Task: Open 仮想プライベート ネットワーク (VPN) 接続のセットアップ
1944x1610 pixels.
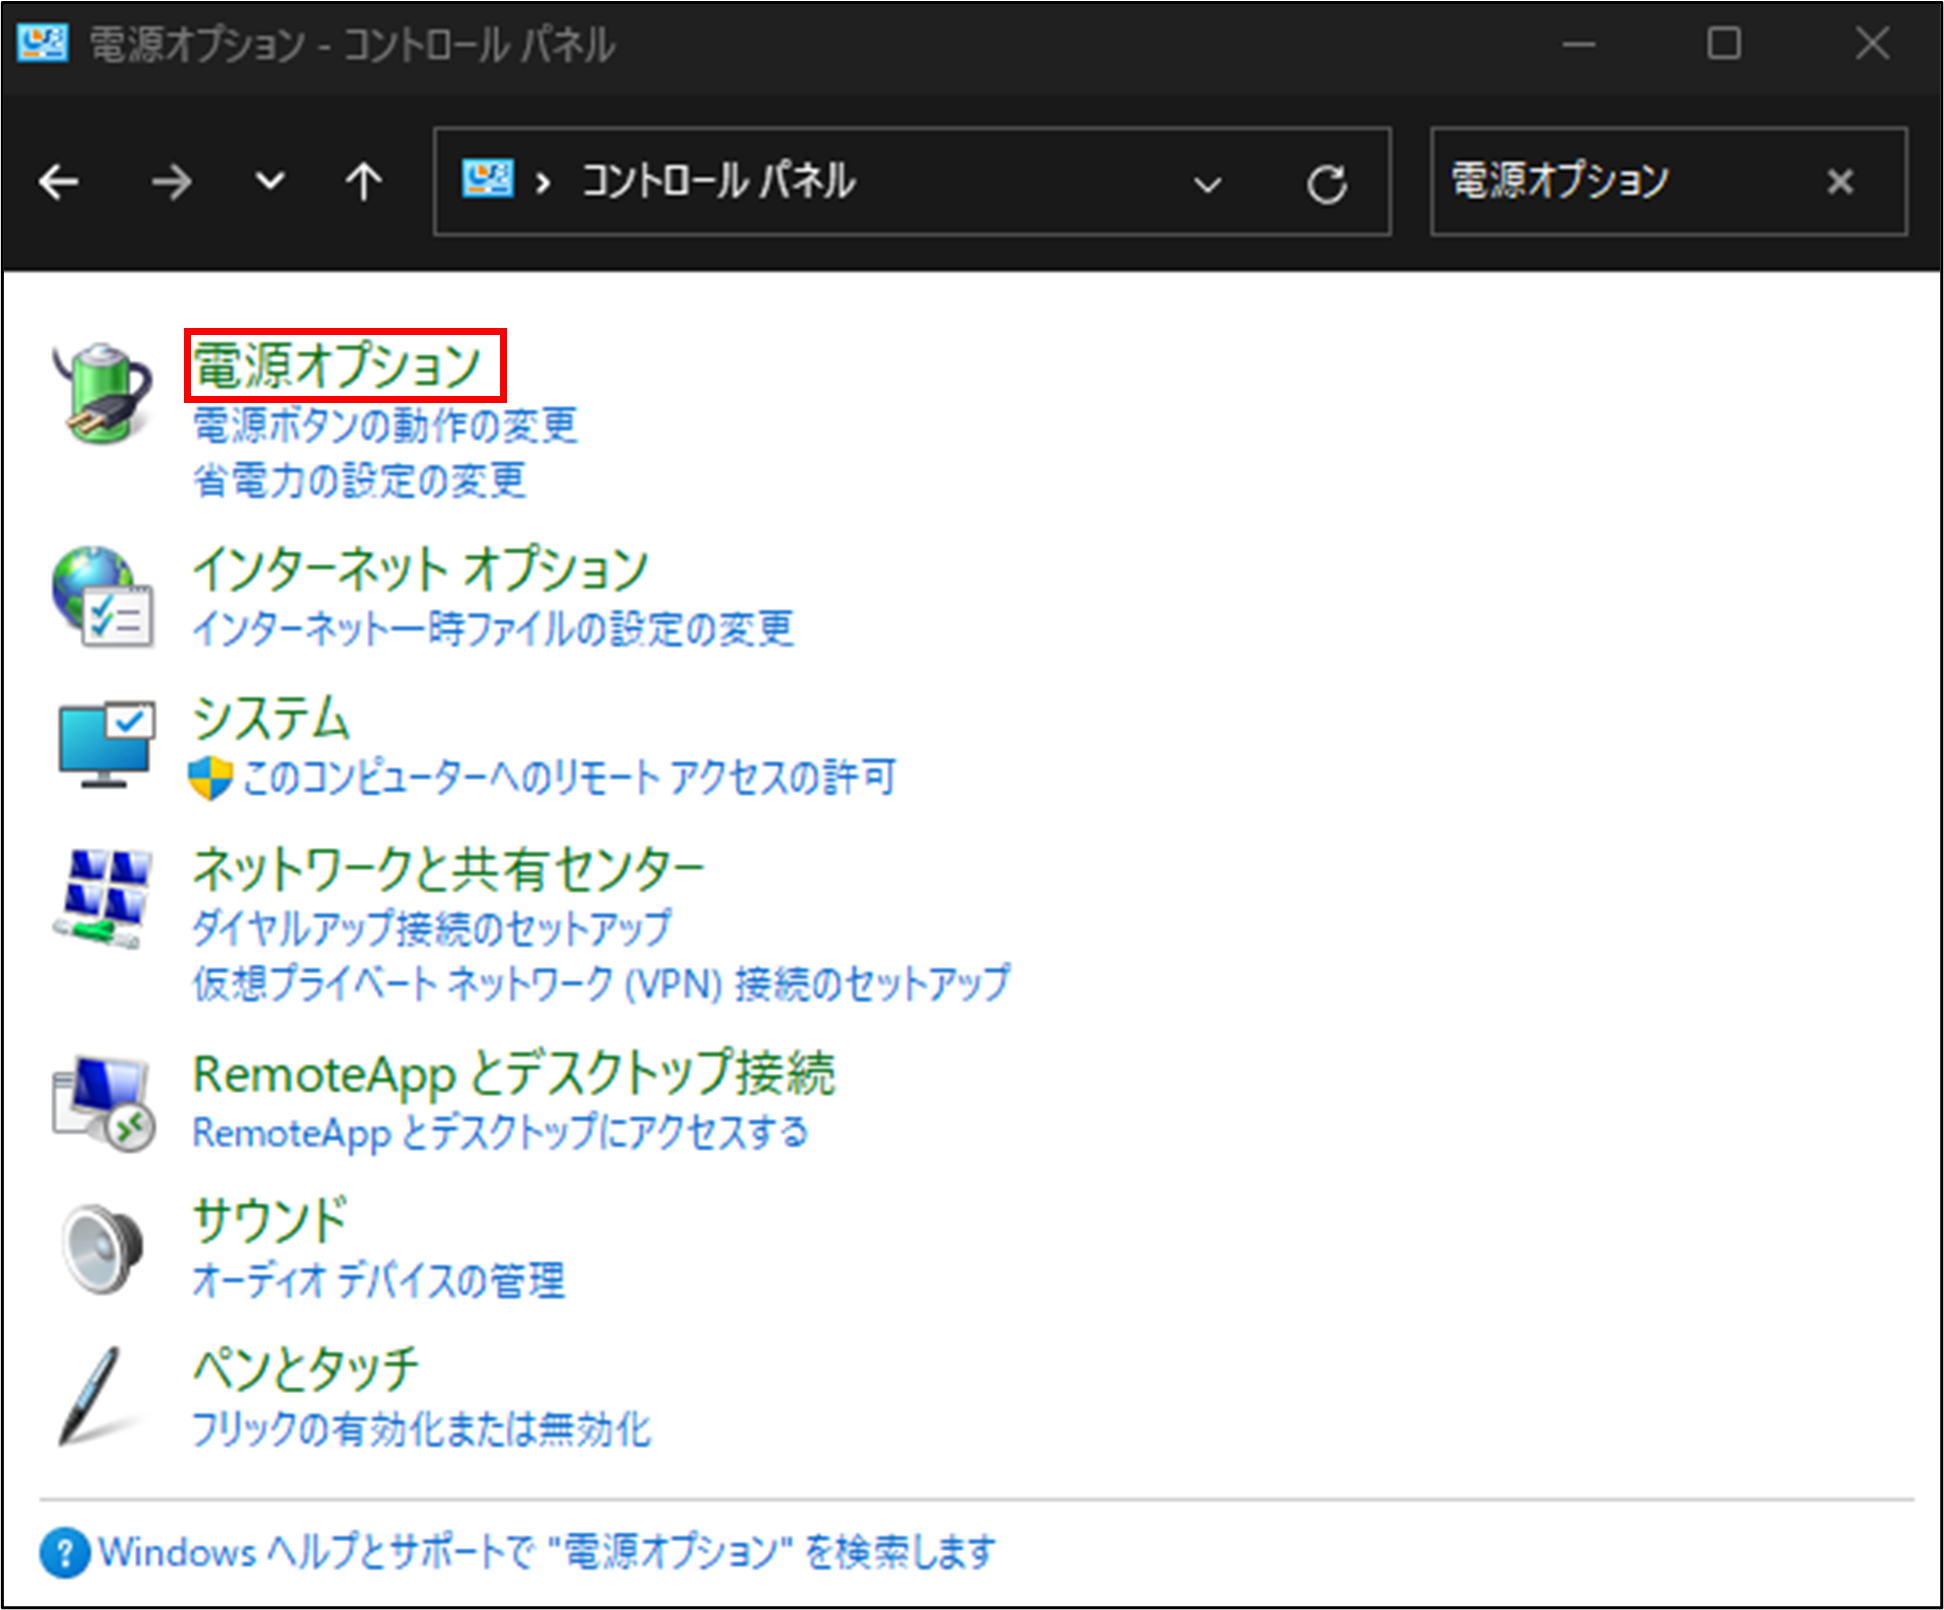Action: (x=601, y=984)
